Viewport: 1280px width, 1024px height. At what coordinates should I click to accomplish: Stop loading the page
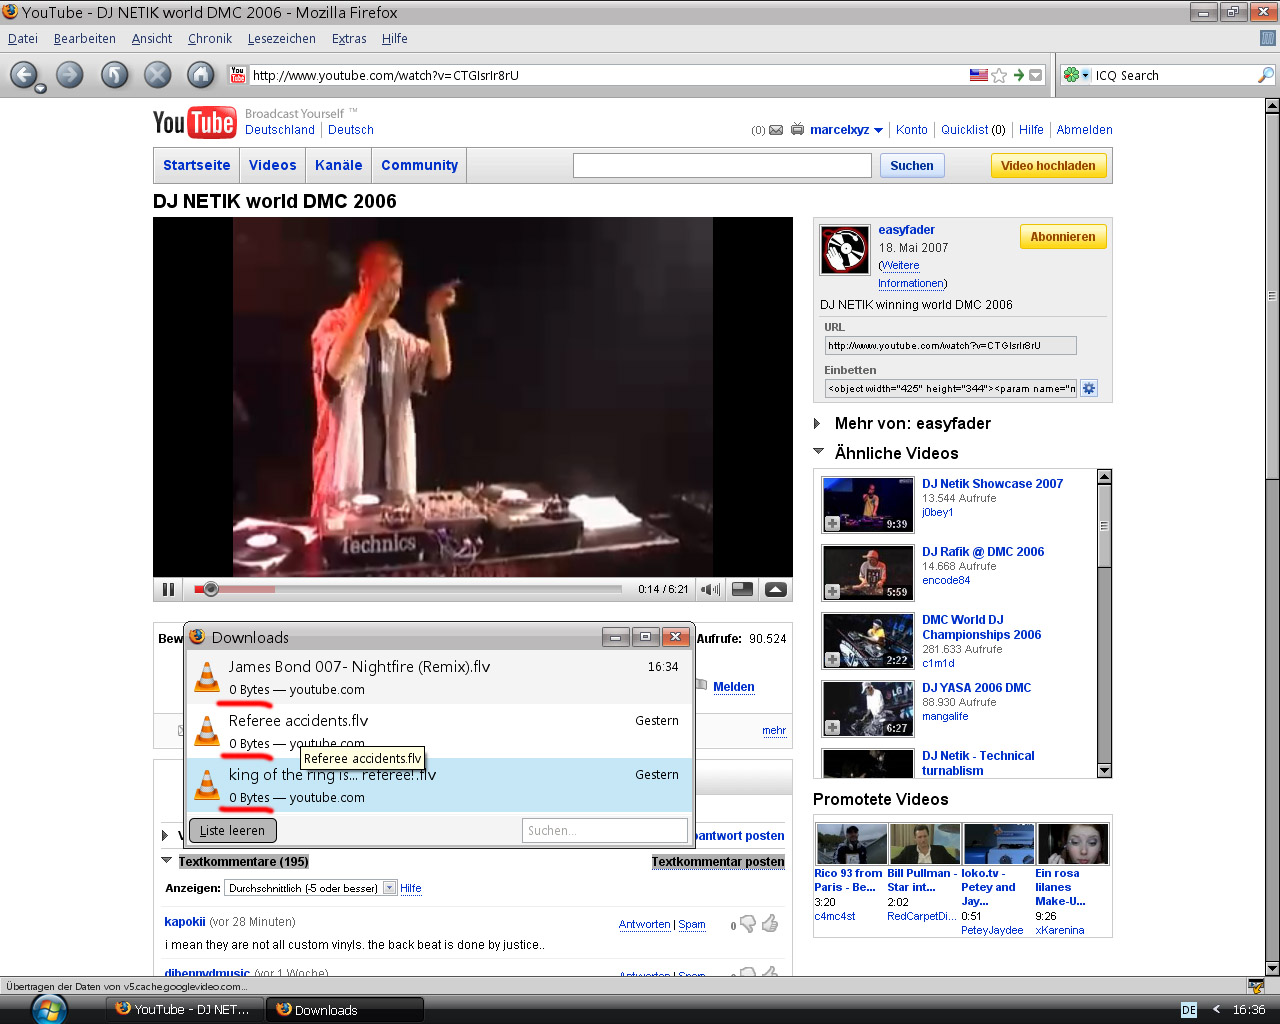[157, 75]
